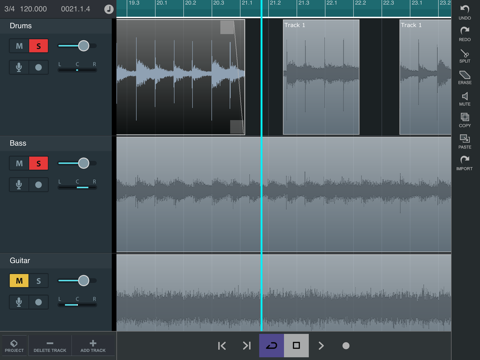Screen dimensions: 480x360
Task: Click the Undo icon
Action: pyautogui.click(x=465, y=12)
